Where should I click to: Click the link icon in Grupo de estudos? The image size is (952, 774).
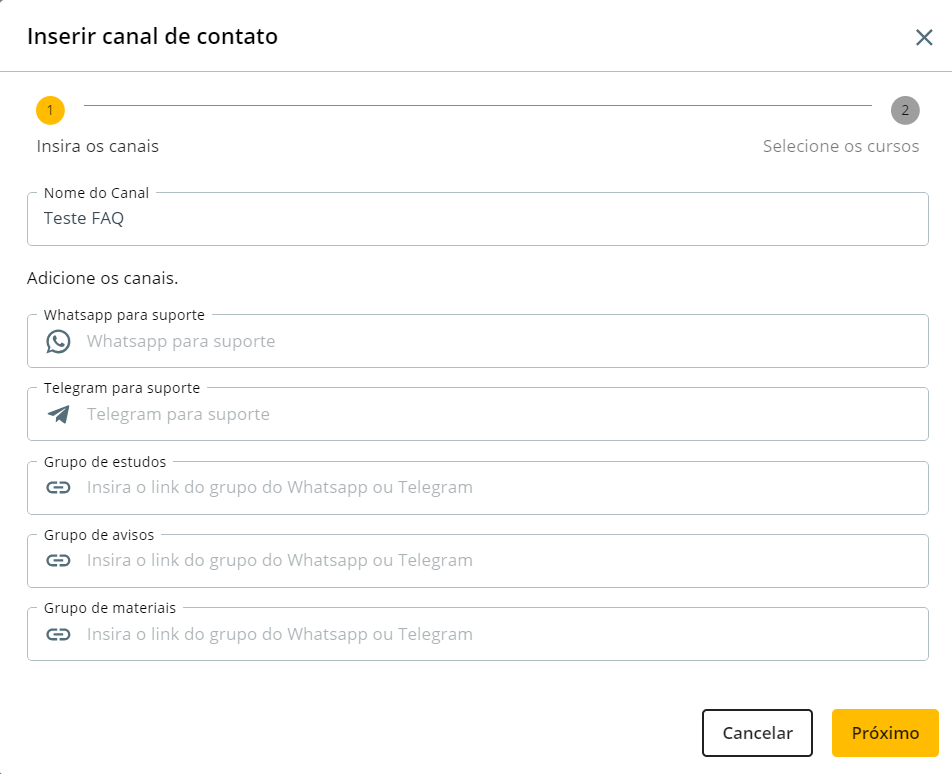(x=59, y=488)
